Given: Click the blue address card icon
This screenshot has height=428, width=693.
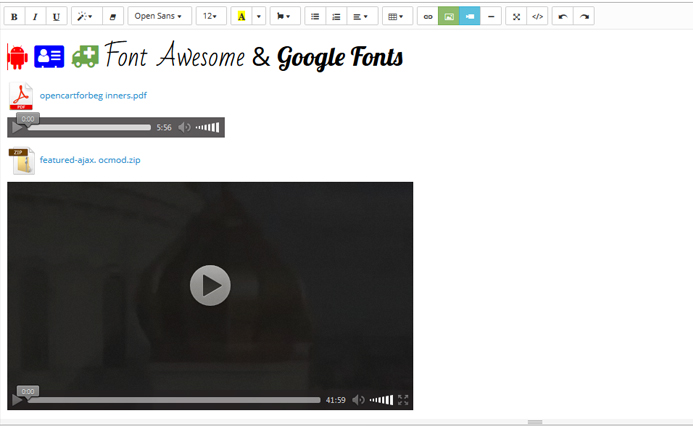Looking at the screenshot, I should [49, 57].
